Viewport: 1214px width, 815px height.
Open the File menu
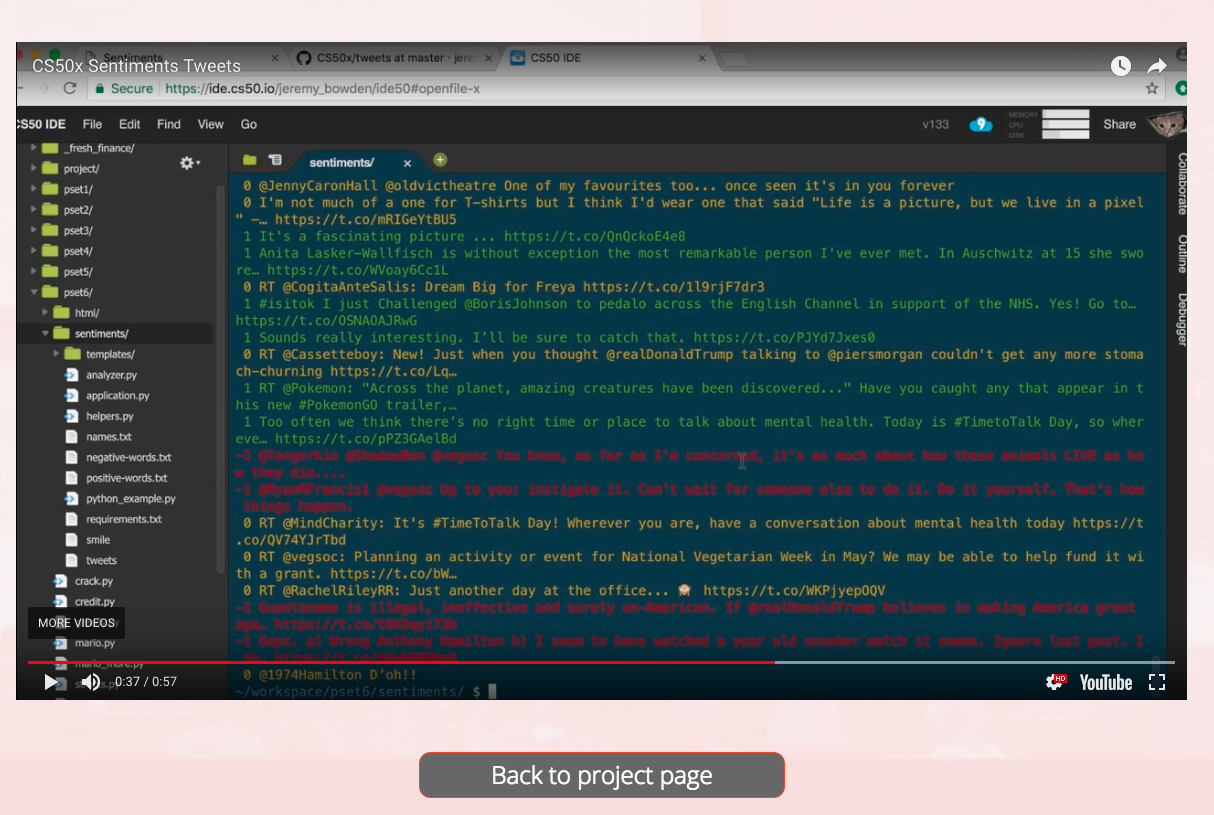pyautogui.click(x=92, y=124)
